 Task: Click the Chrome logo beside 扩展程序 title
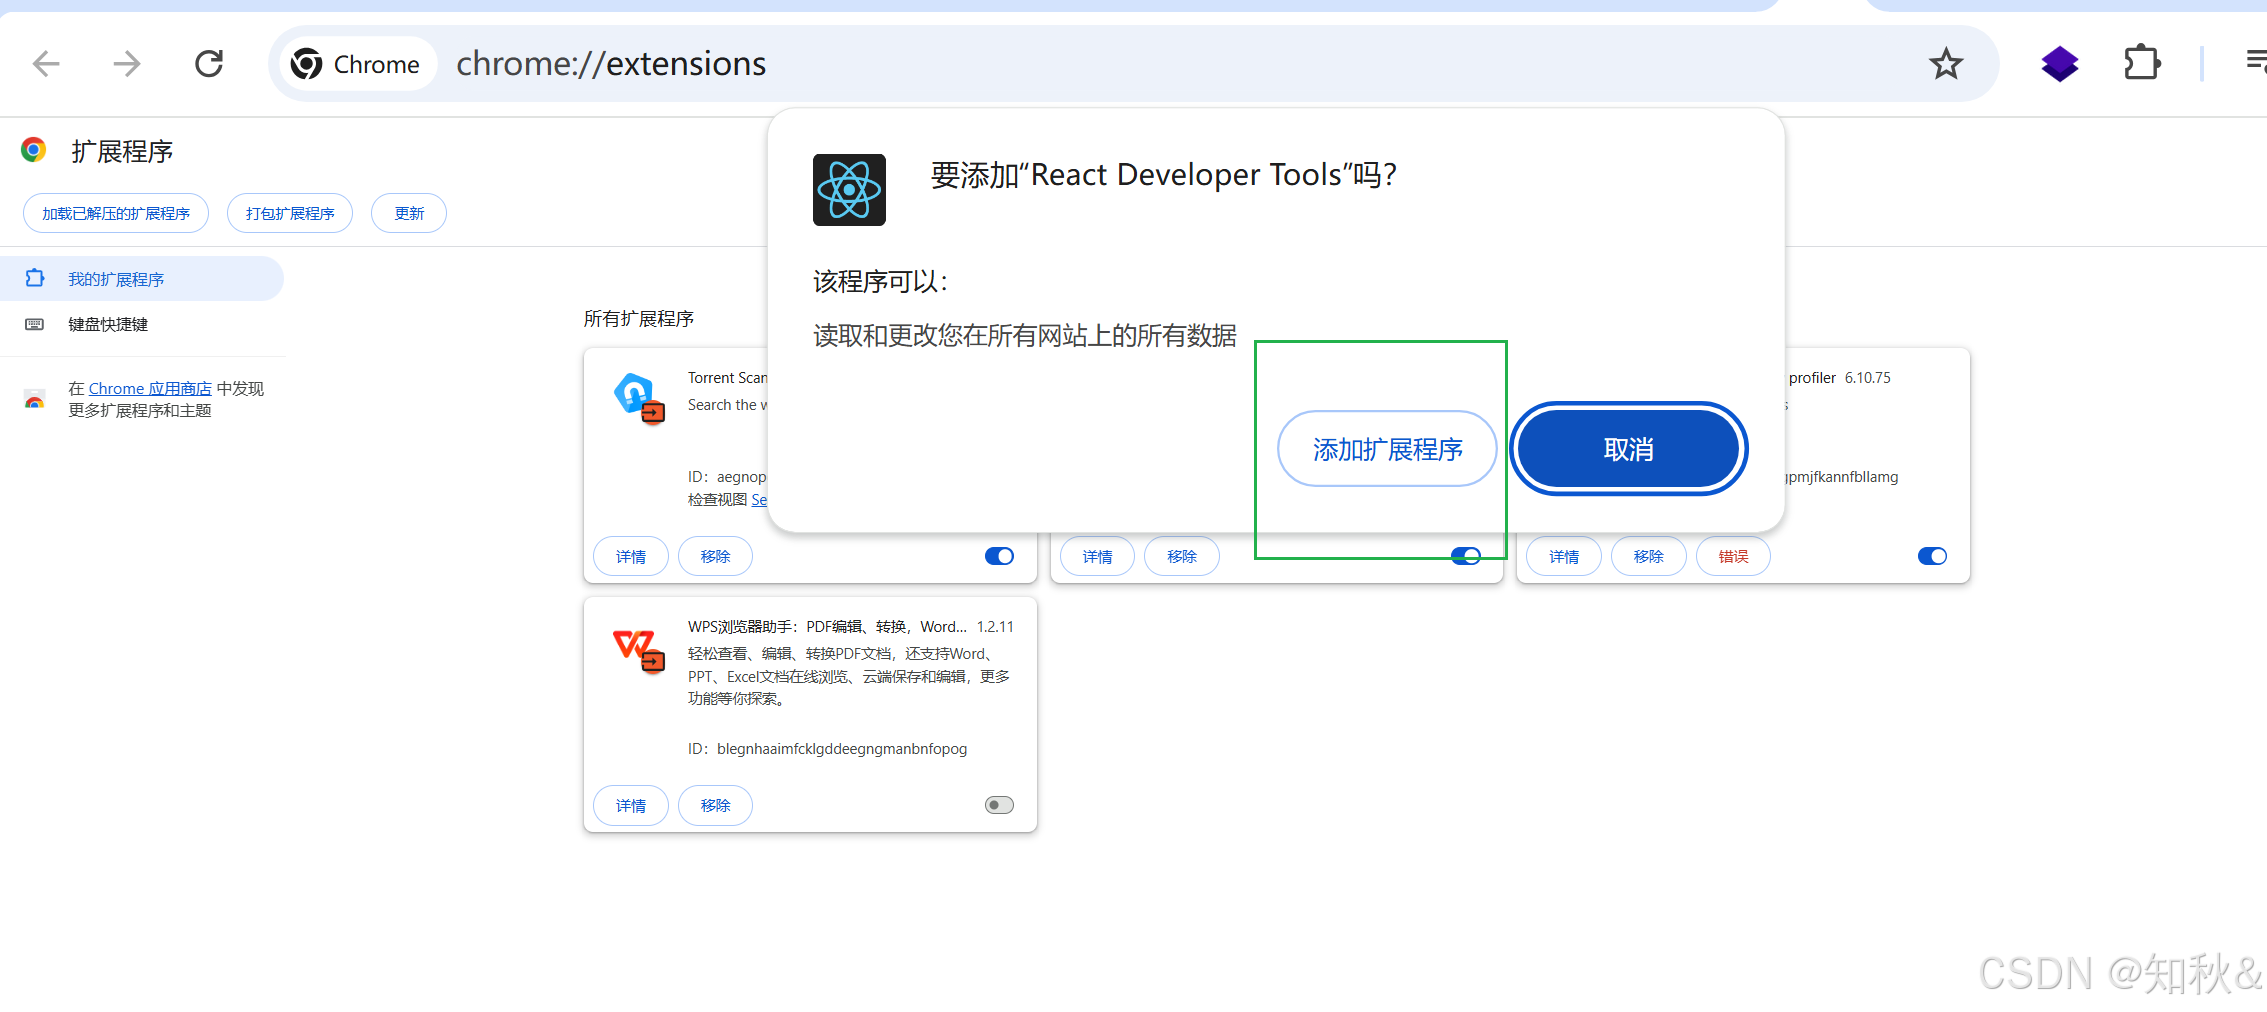[34, 150]
